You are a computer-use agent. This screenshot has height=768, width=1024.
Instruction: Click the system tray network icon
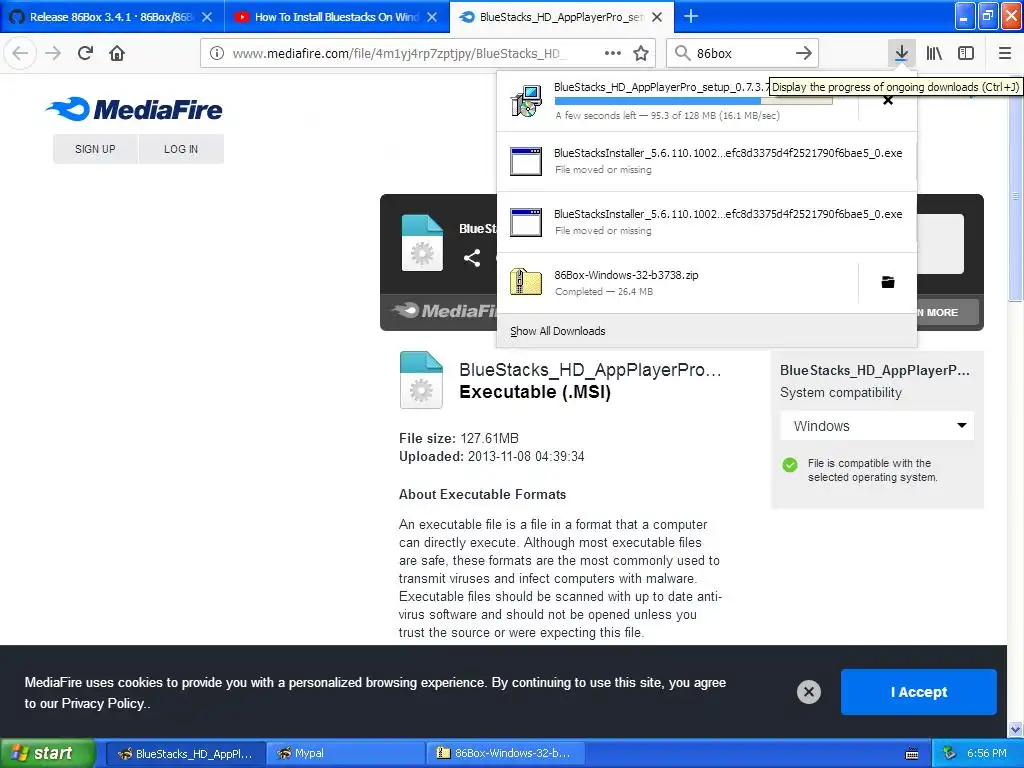point(950,753)
